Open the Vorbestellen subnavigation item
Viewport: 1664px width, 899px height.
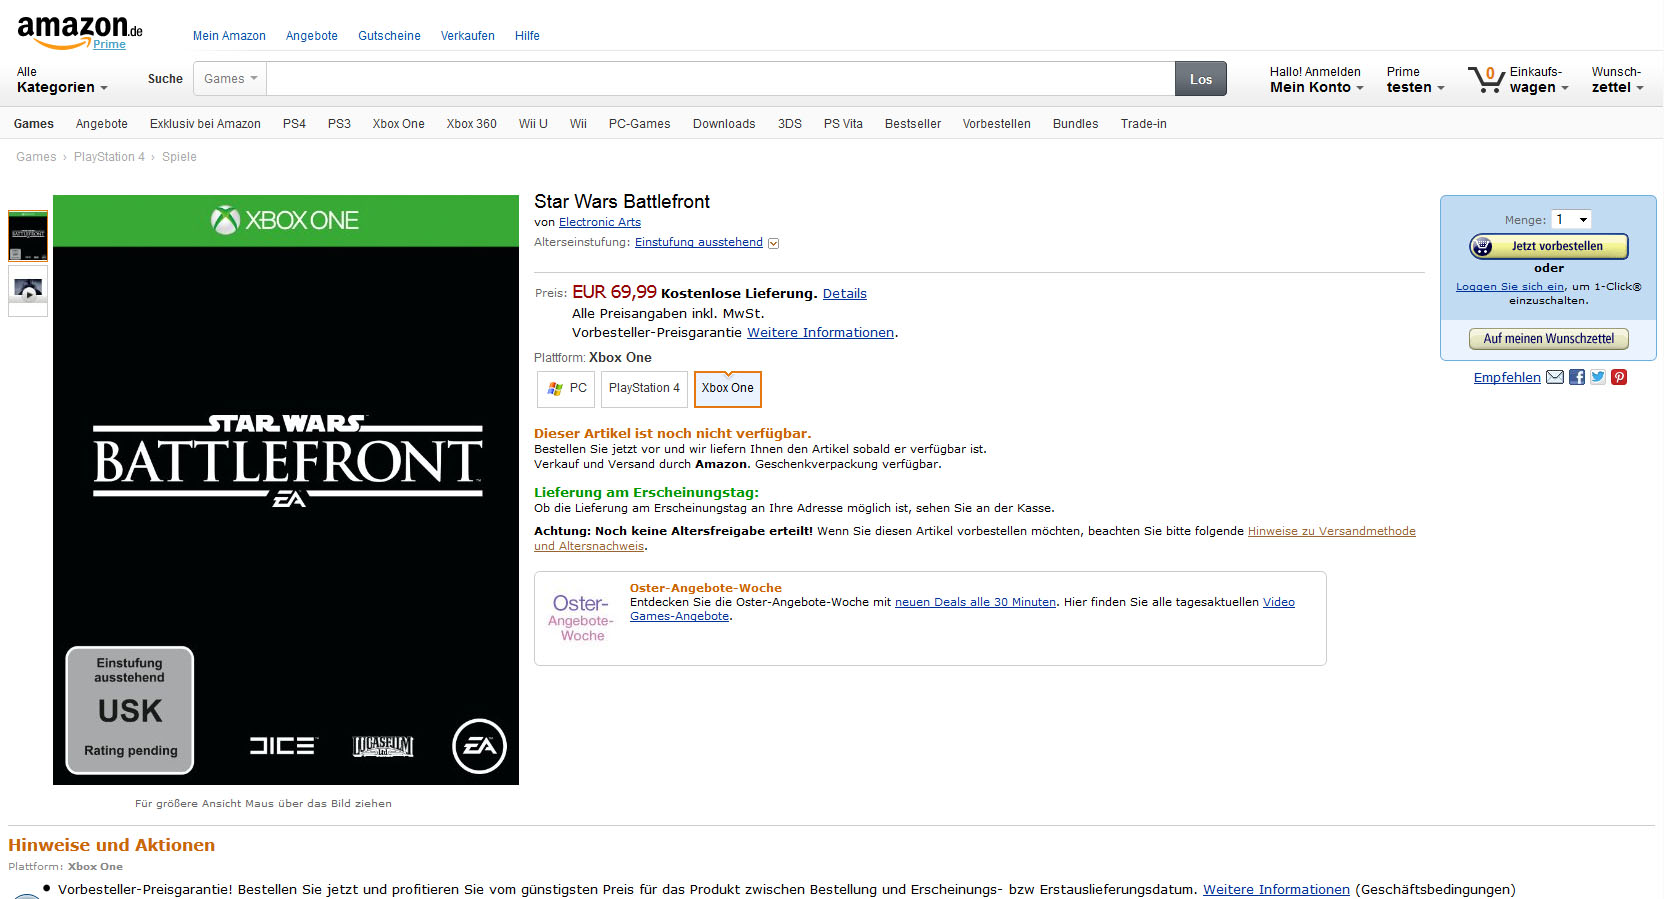pos(997,124)
